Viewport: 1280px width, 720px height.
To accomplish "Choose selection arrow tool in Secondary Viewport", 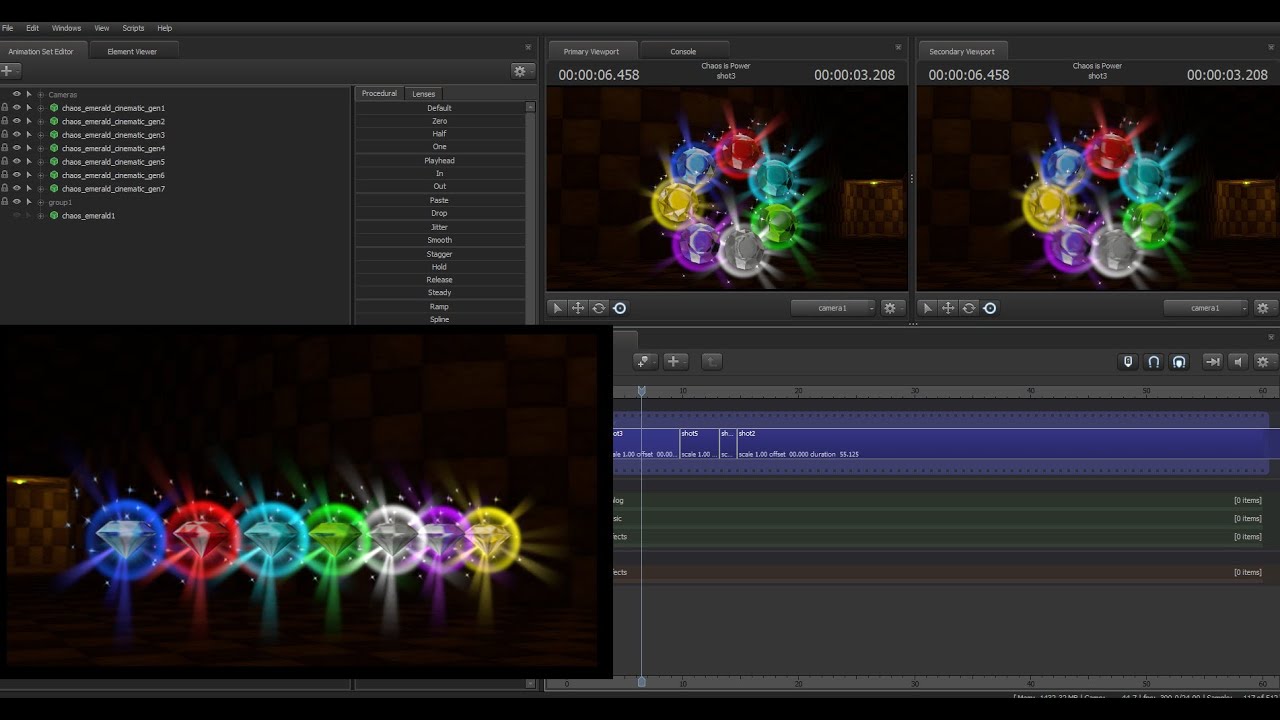I will [927, 308].
